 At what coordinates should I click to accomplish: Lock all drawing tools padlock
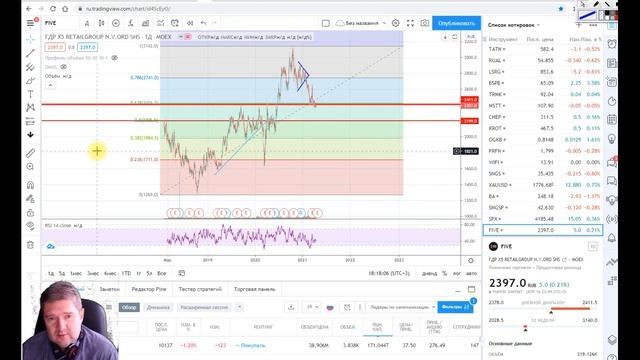tap(30, 213)
